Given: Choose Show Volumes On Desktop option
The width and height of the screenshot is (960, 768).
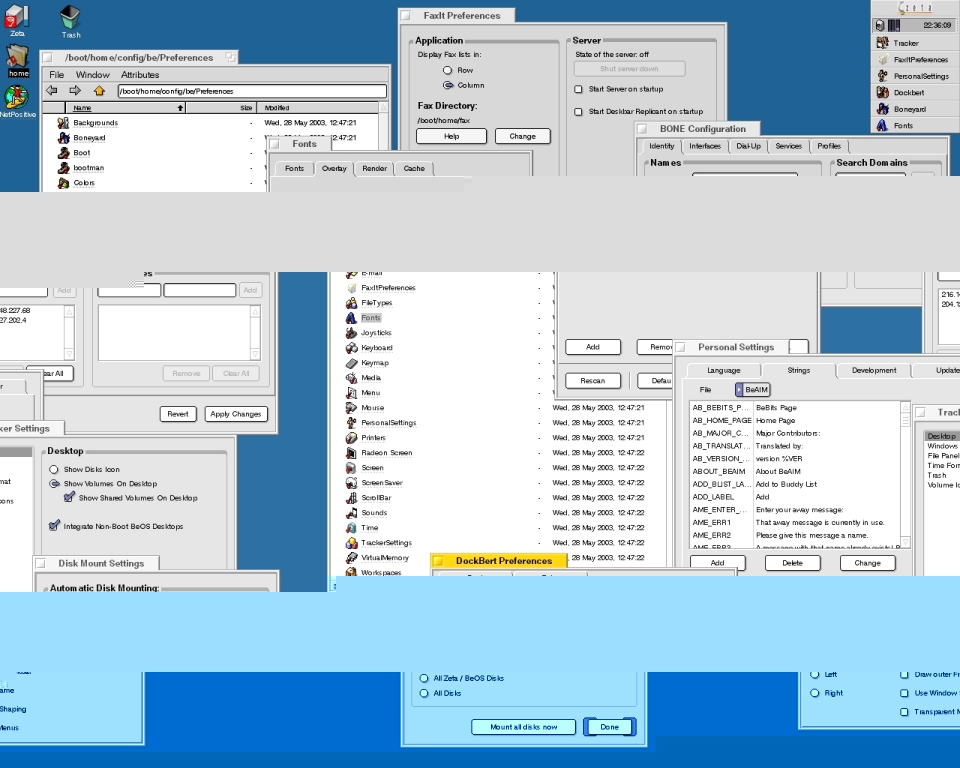Looking at the screenshot, I should (x=54, y=484).
